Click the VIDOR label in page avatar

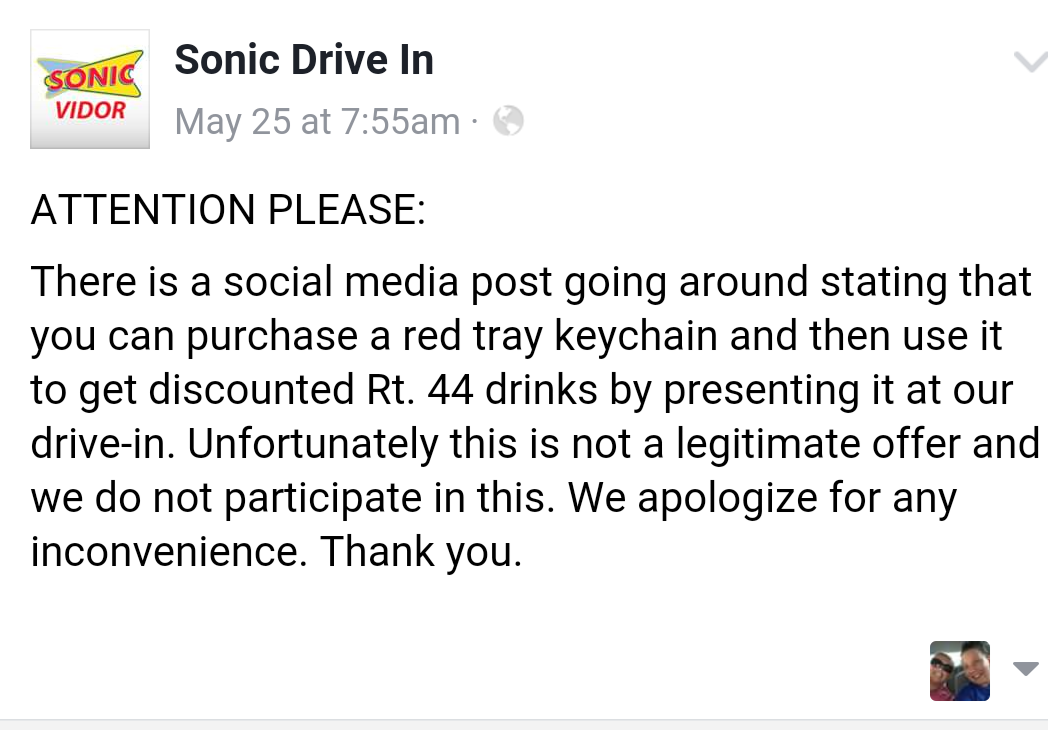(90, 110)
